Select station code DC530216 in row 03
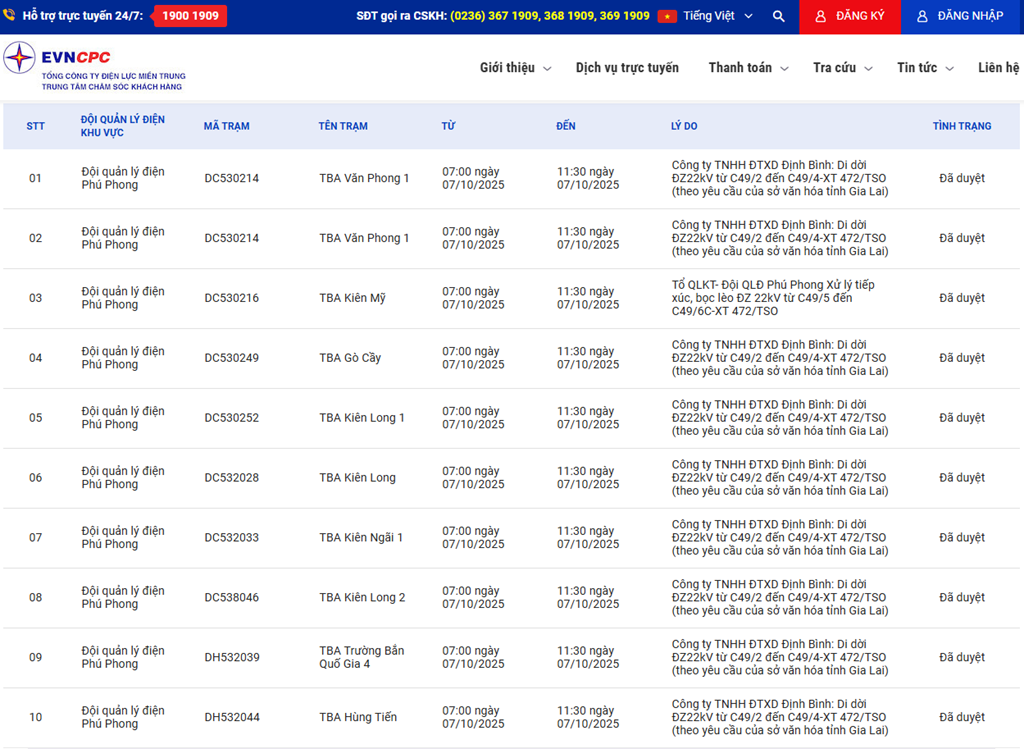 pos(231,298)
